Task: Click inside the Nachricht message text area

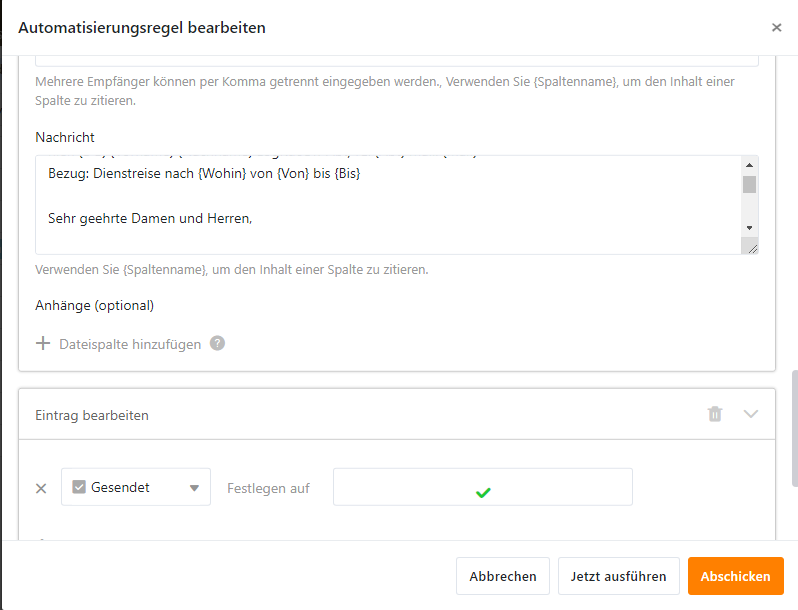Action: [388, 205]
